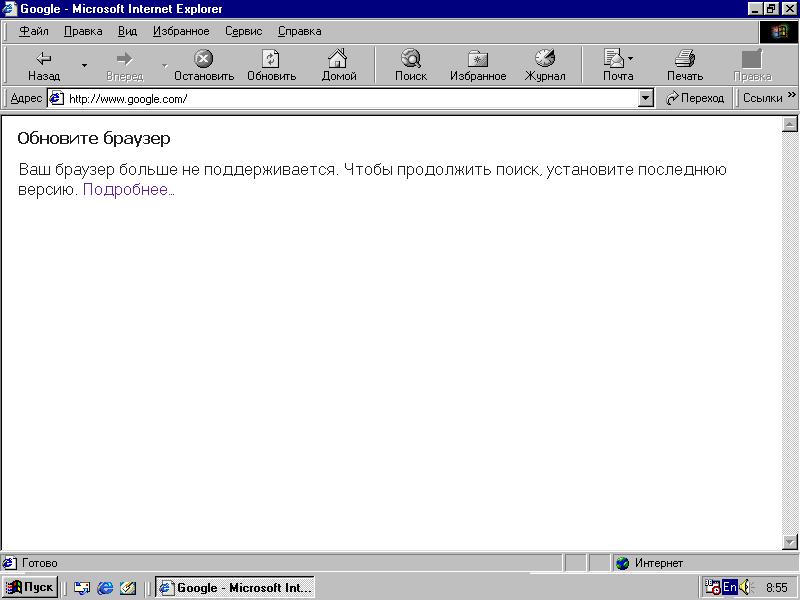Open the address bar URL dropdown
This screenshot has width=800, height=600.
(x=644, y=97)
